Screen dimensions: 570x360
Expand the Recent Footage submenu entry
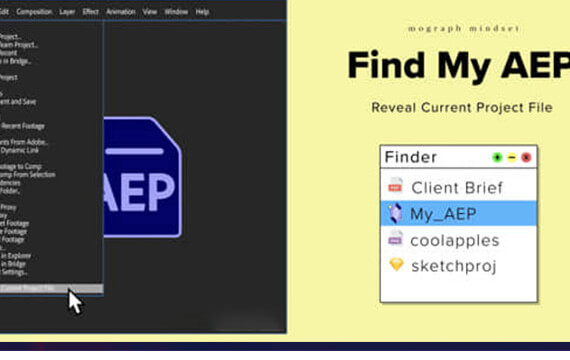[x=23, y=126]
